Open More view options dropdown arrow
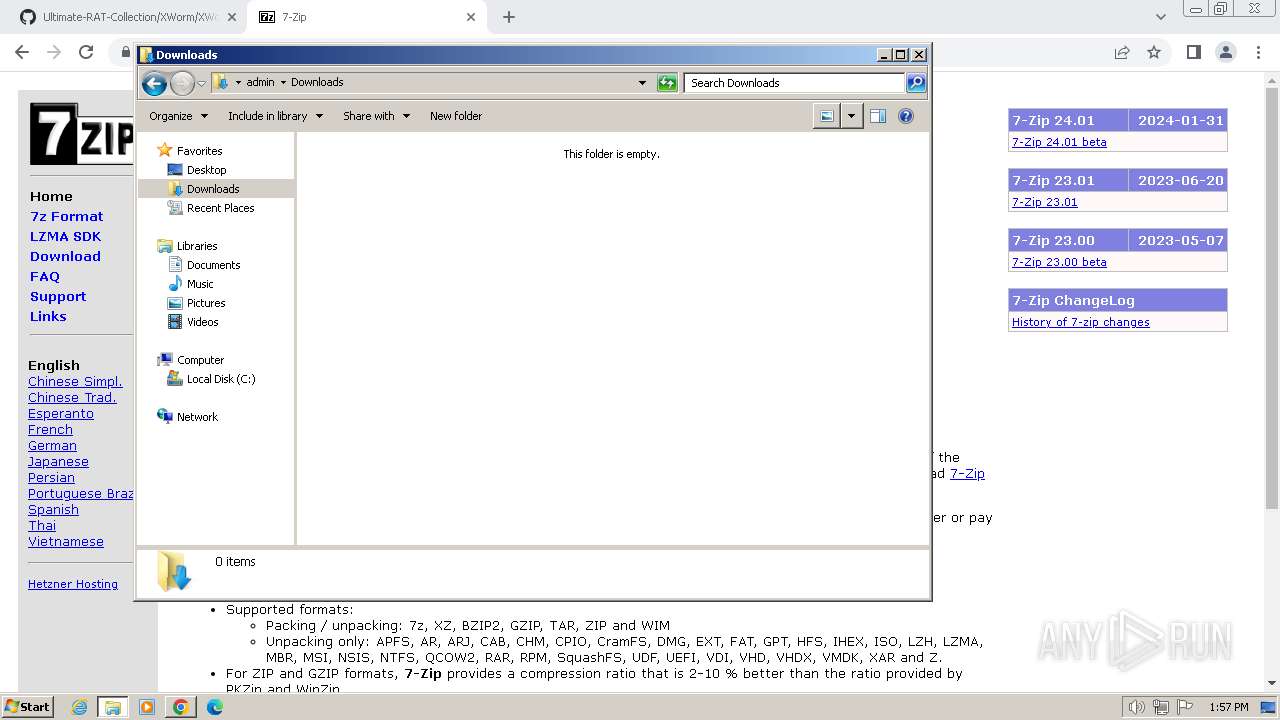Image resolution: width=1280 pixels, height=720 pixels. tap(851, 116)
